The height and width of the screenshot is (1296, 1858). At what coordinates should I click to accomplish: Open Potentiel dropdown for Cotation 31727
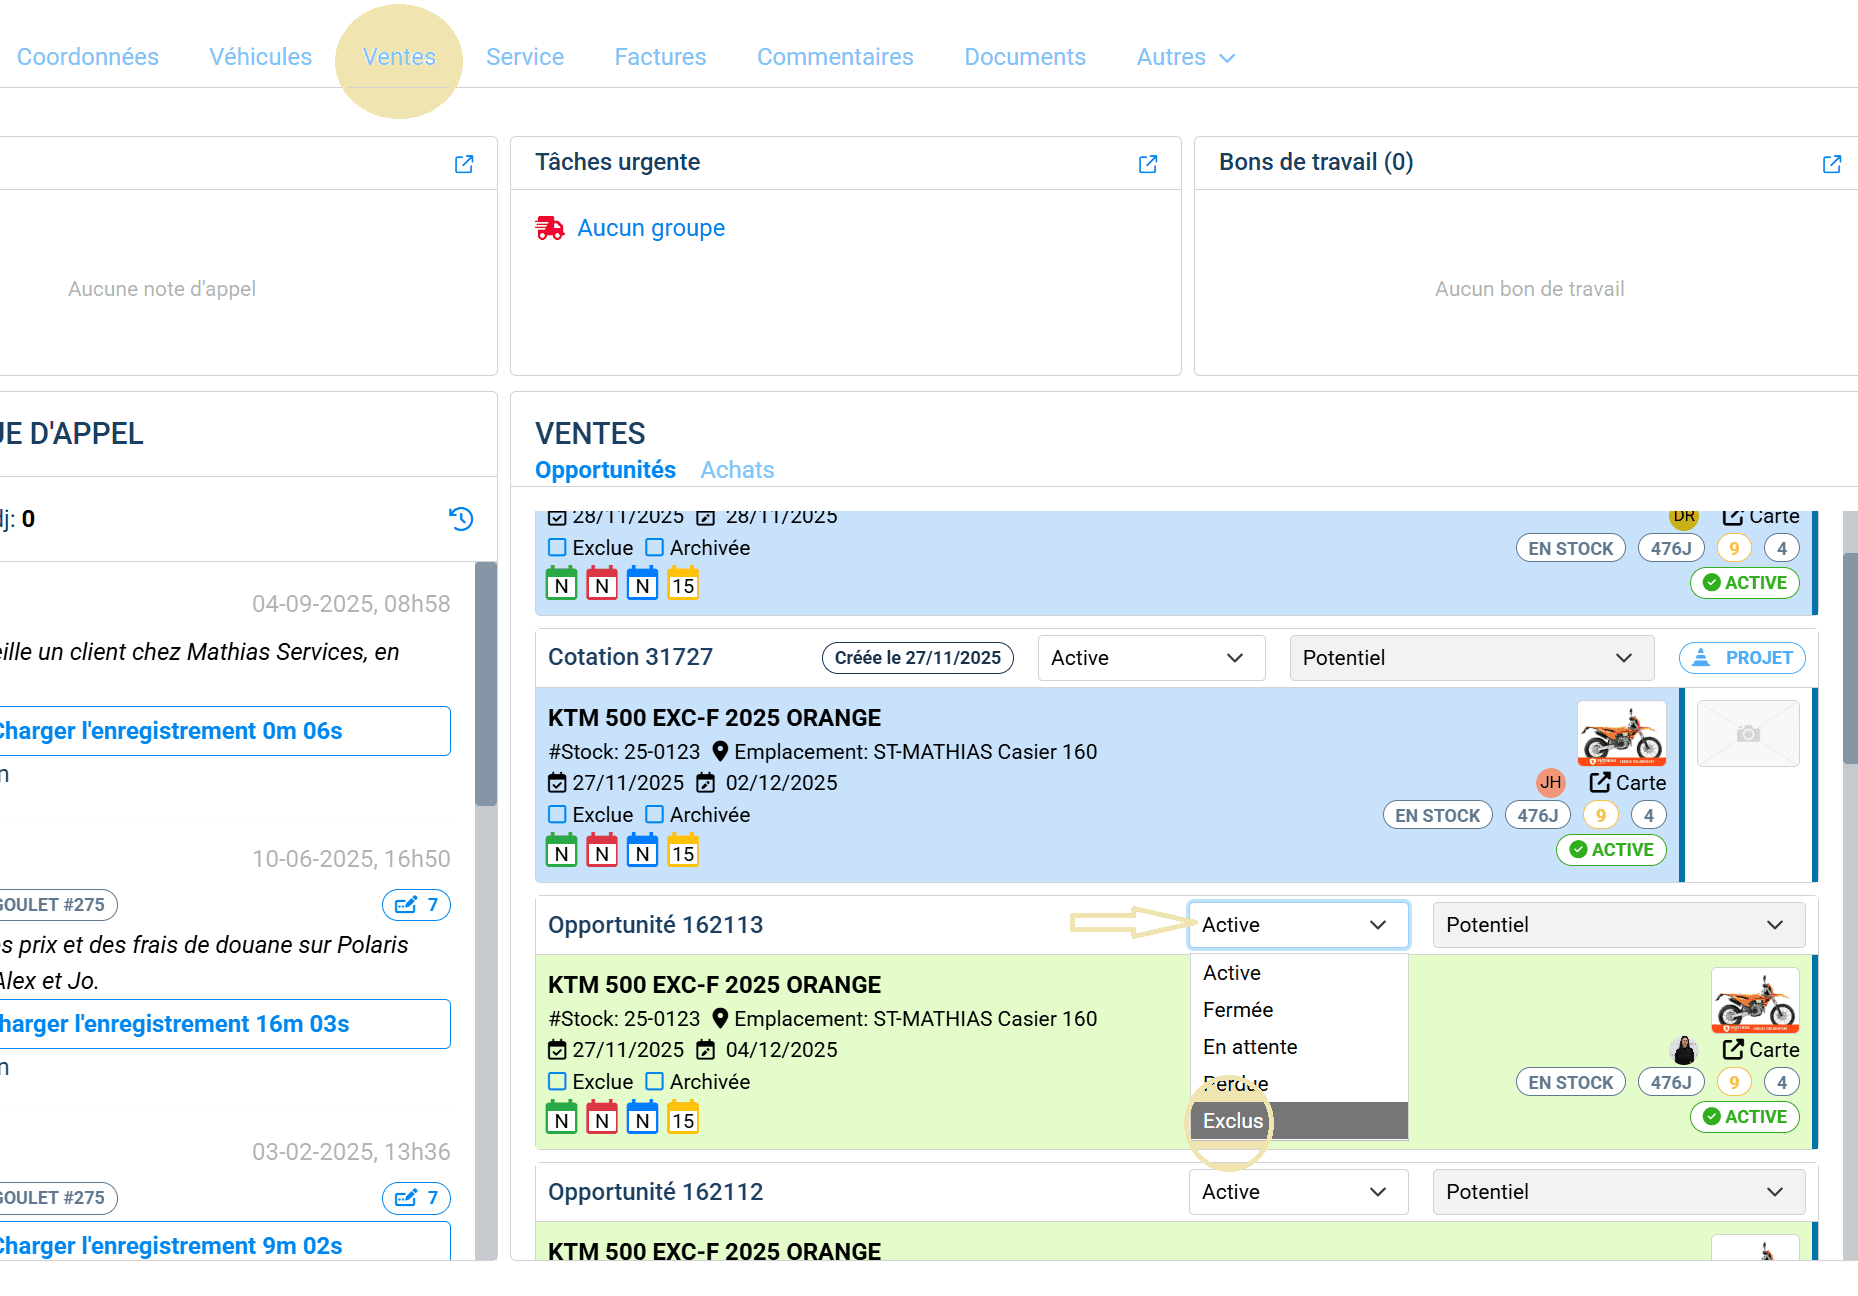coord(1472,658)
